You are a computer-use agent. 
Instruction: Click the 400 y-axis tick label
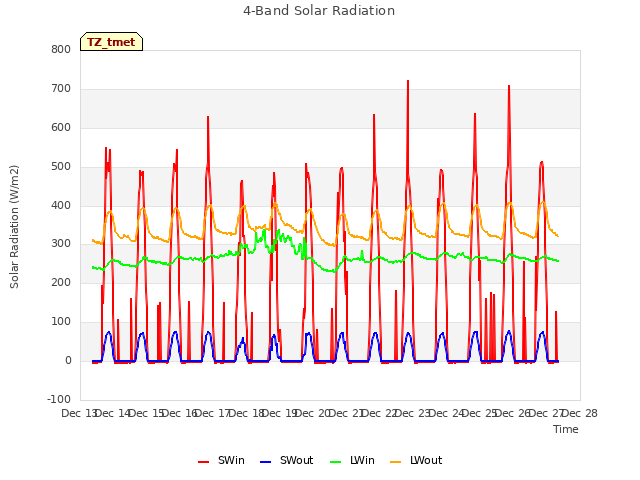click(61, 205)
